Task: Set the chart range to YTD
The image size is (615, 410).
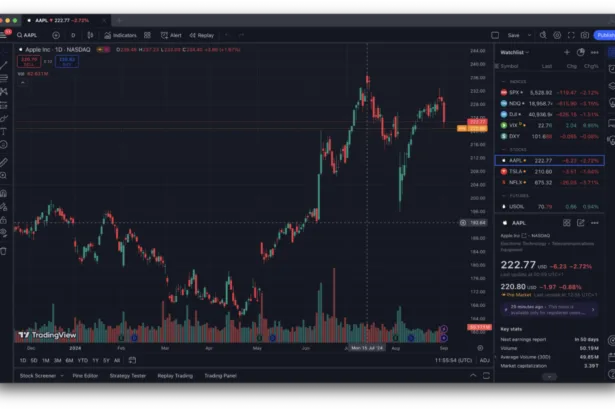Action: coord(82,360)
